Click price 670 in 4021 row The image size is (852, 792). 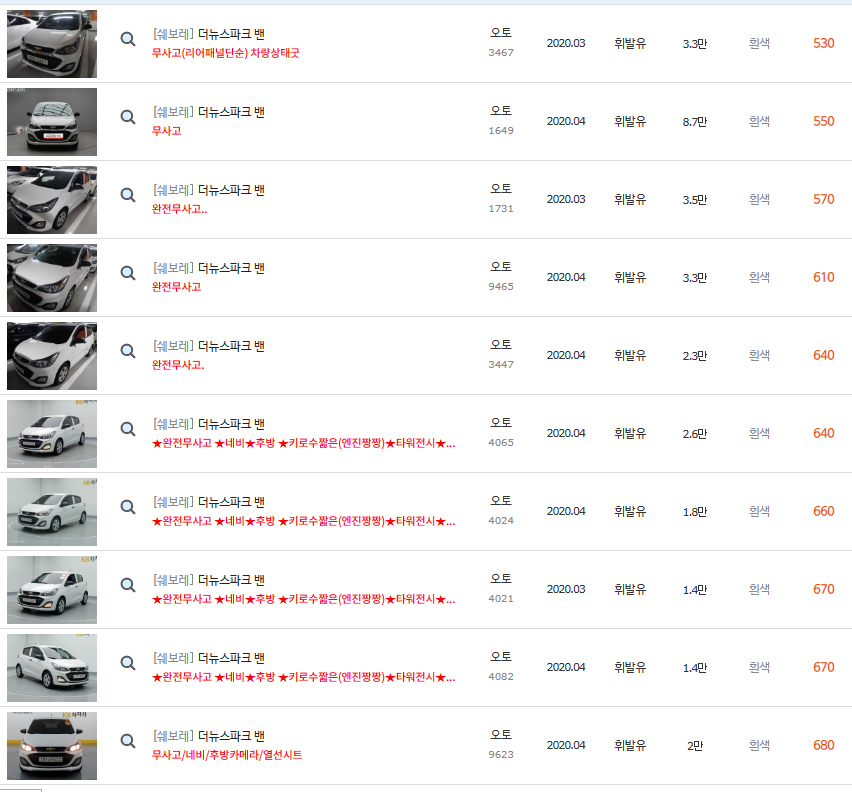(x=824, y=589)
